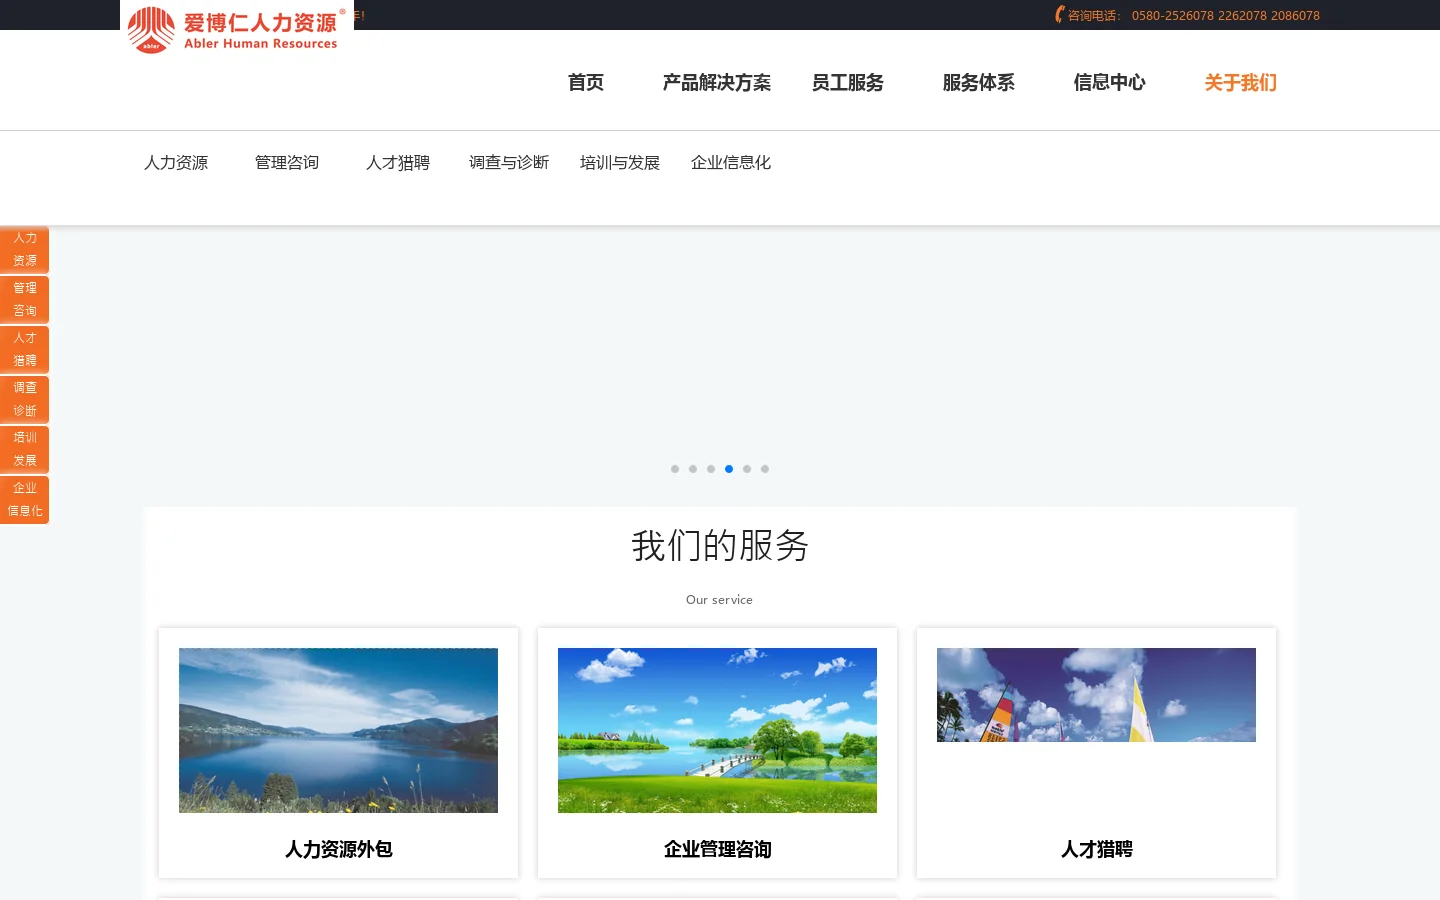Go to the fifth carousel slide dot
This screenshot has width=1440, height=900.
click(747, 469)
